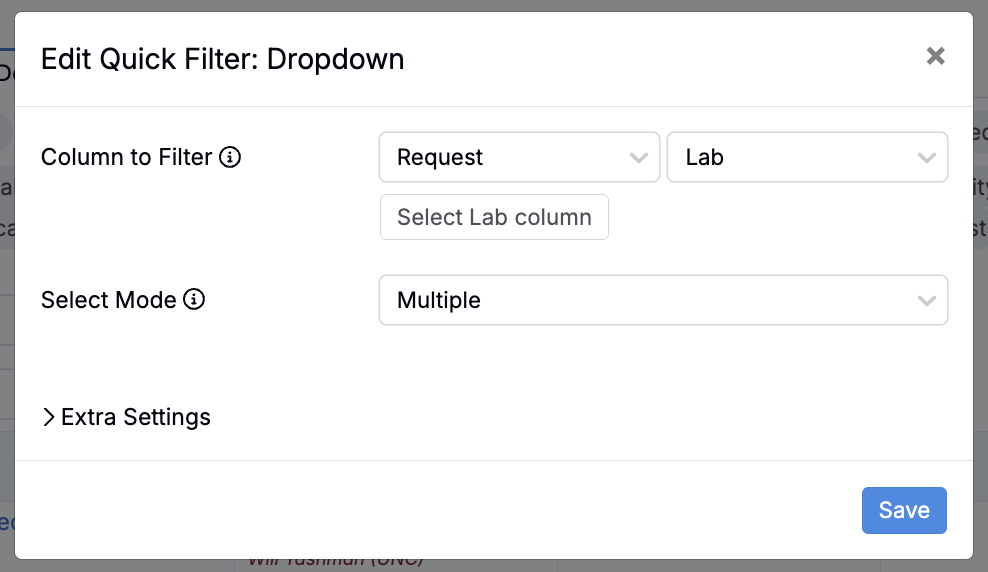Screen dimensions: 988x572
Task: Click the chevron arrow in Lab dropdown
Action: 926,158
